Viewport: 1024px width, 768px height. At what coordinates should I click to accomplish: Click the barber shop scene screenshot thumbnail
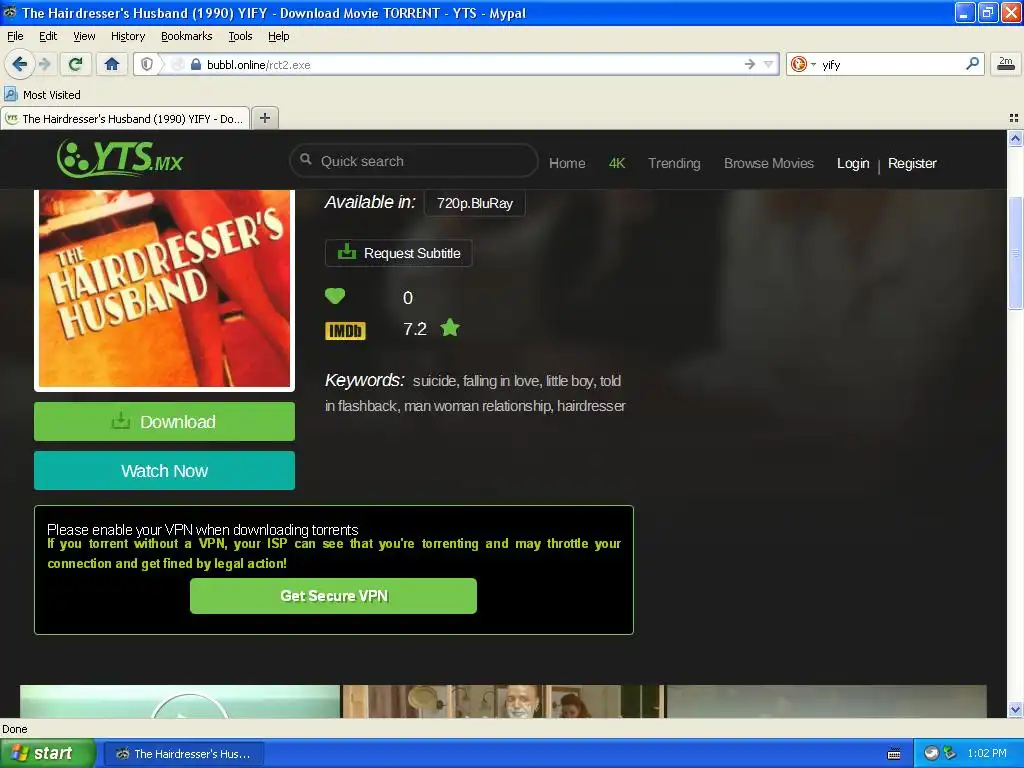click(503, 701)
